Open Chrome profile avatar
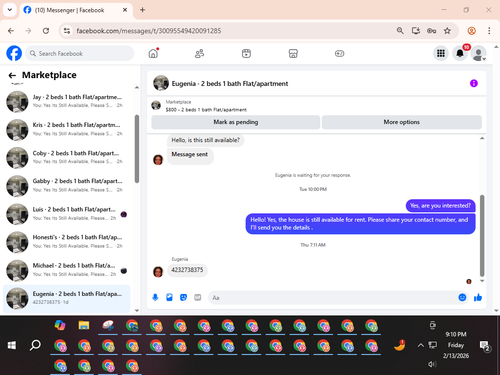This screenshot has height=375, width=500. point(471,31)
